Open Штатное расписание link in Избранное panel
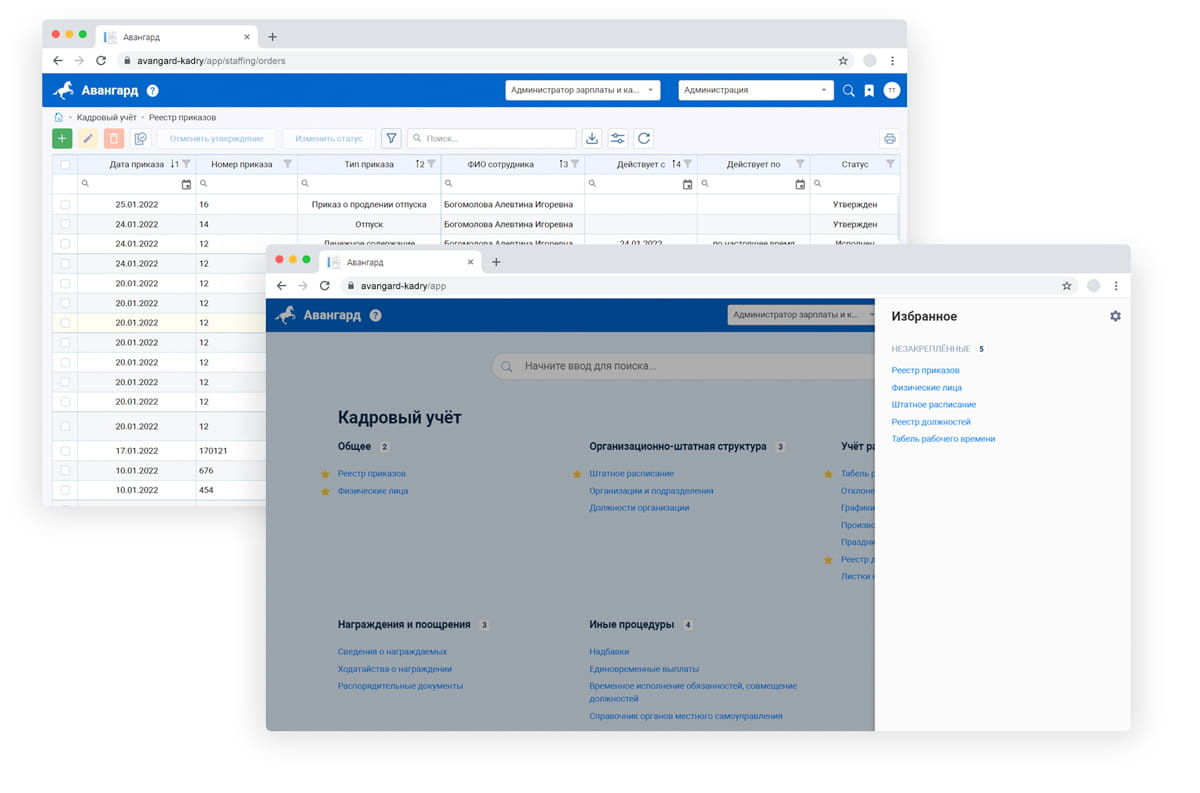Image resolution: width=1200 pixels, height=793 pixels. pyautogui.click(x=933, y=405)
